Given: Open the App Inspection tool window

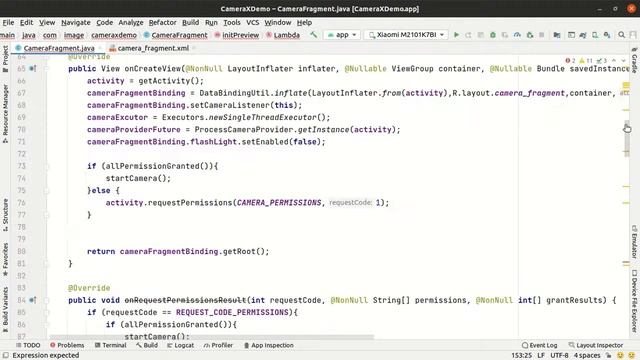Looking at the screenshot, I should click(269, 345).
